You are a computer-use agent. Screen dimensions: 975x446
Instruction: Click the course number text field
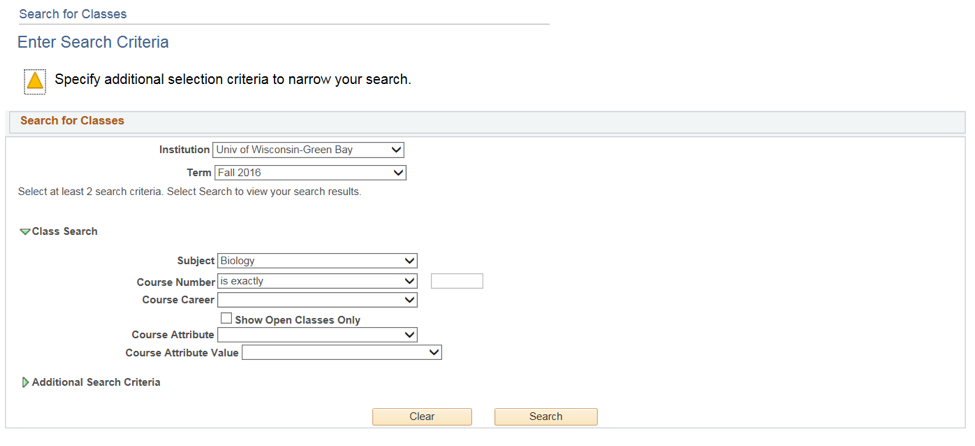tap(457, 281)
